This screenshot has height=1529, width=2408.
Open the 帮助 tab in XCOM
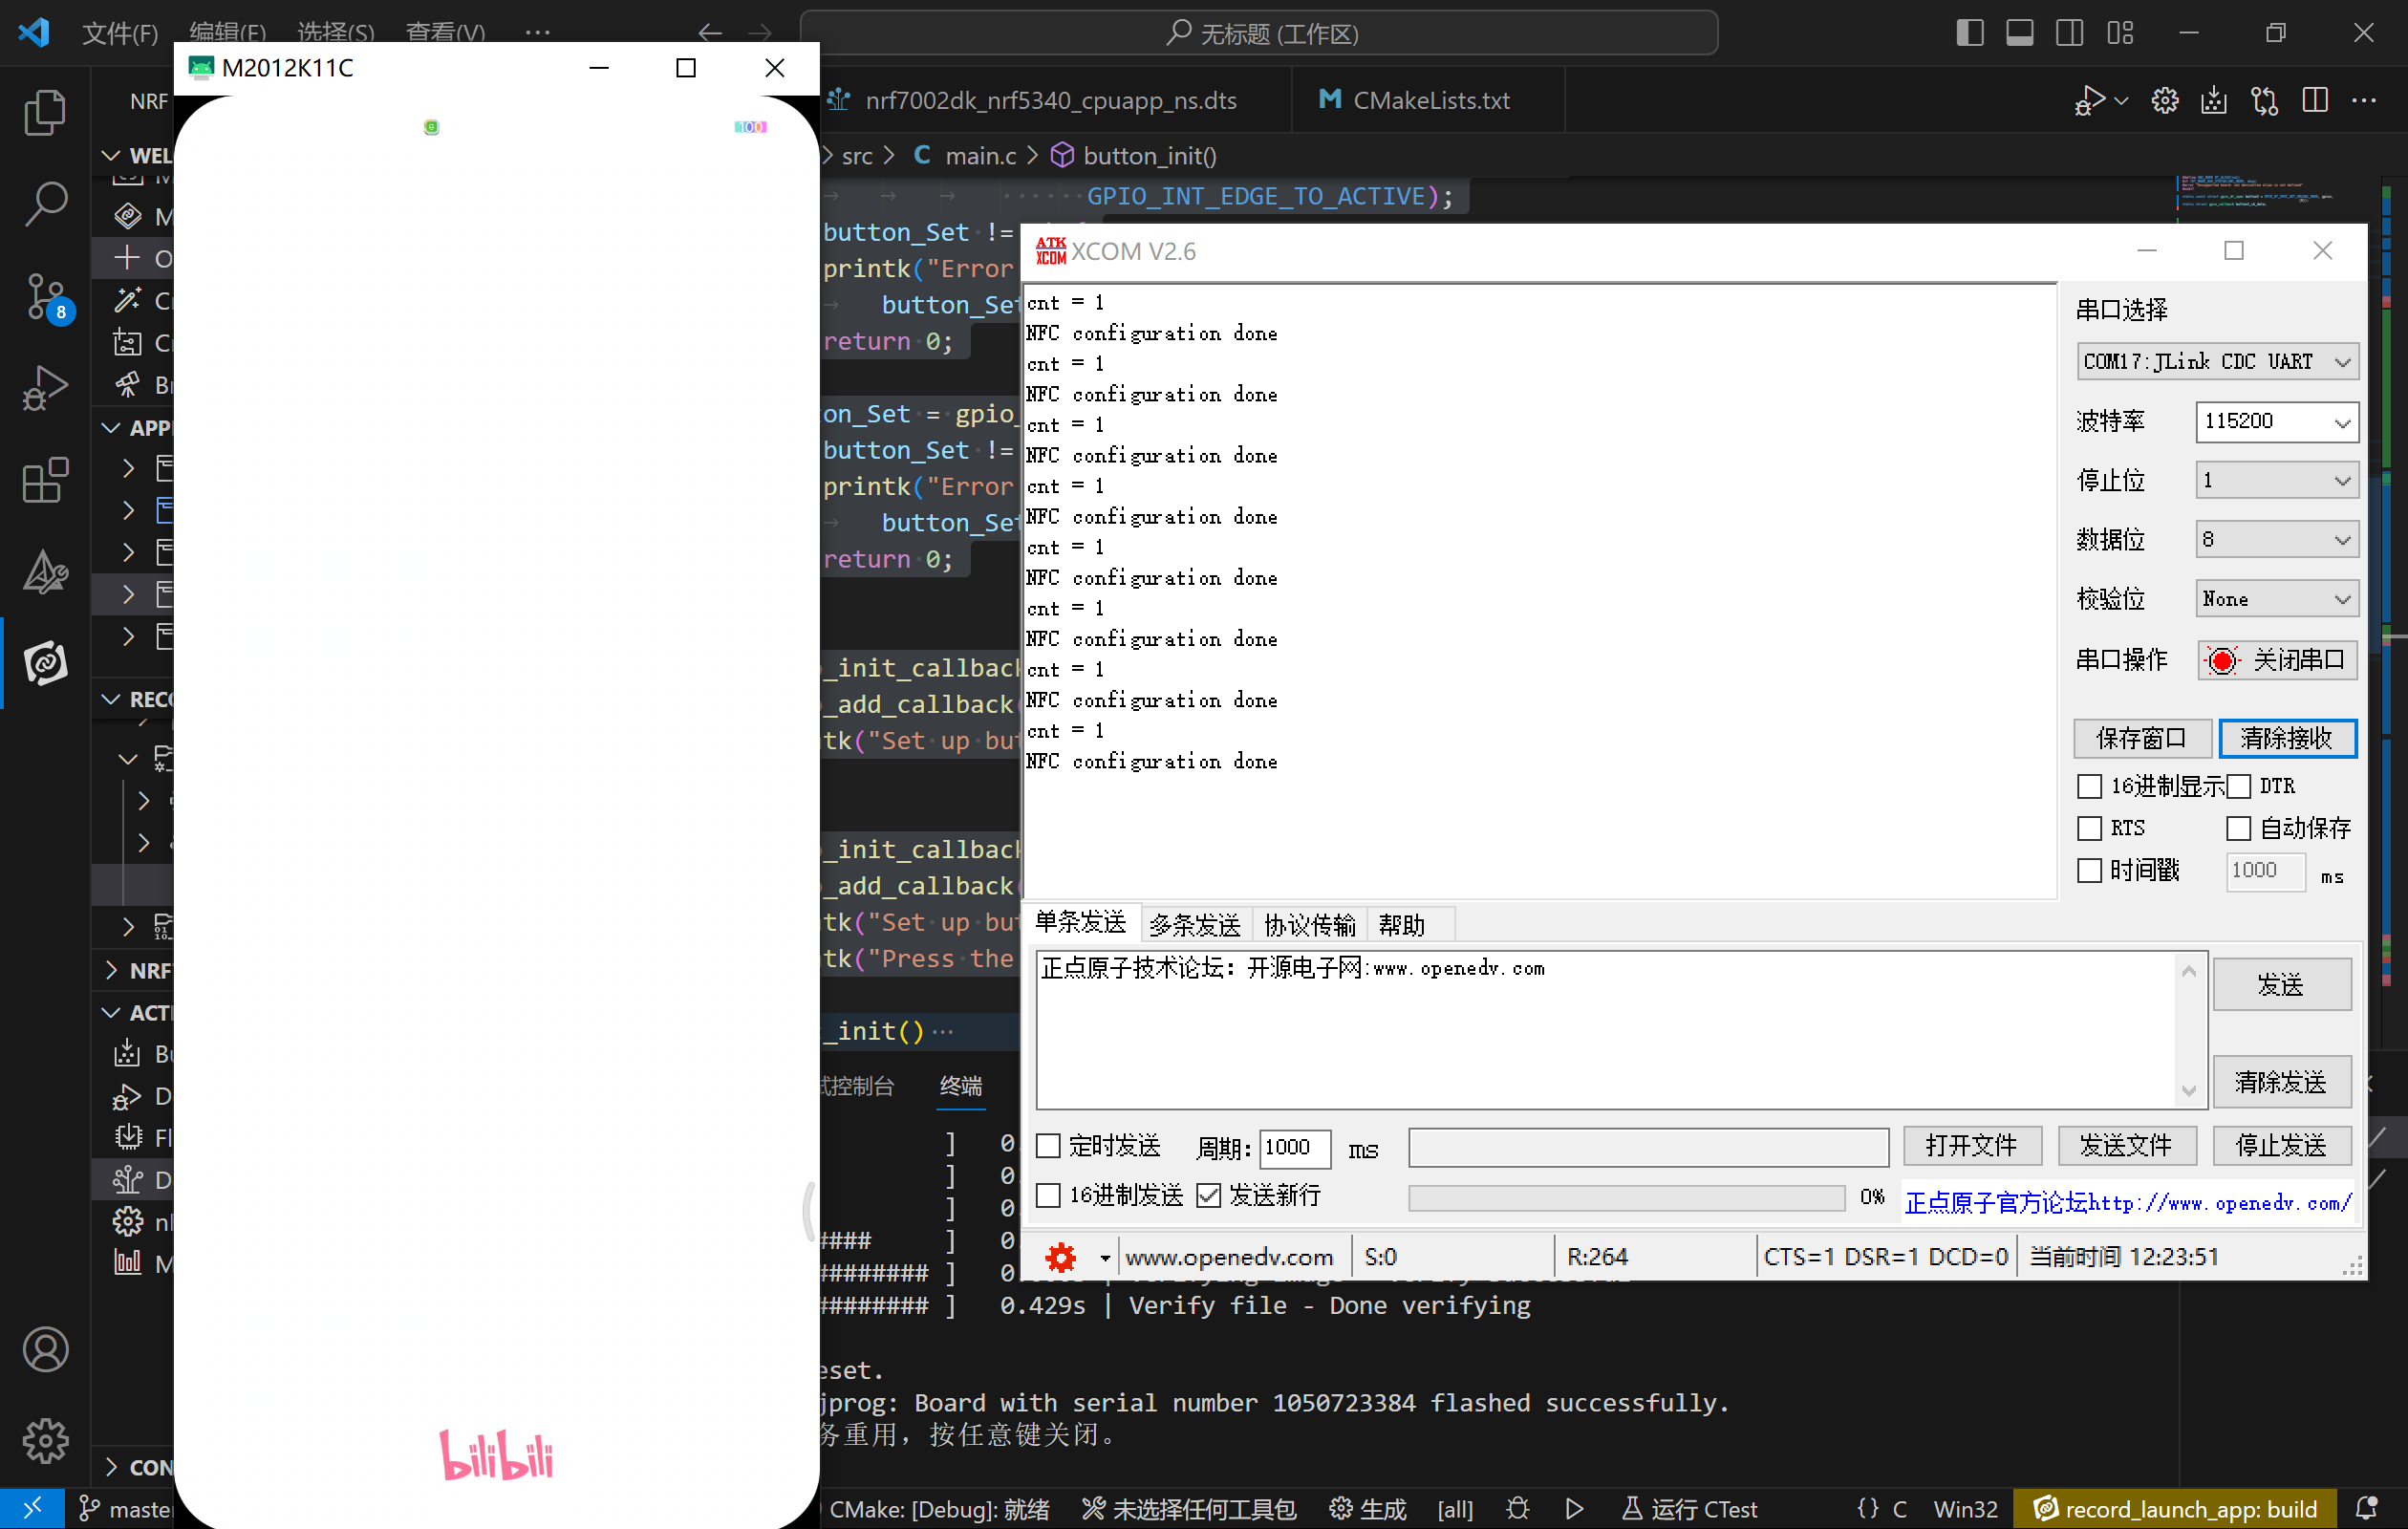[x=1401, y=924]
